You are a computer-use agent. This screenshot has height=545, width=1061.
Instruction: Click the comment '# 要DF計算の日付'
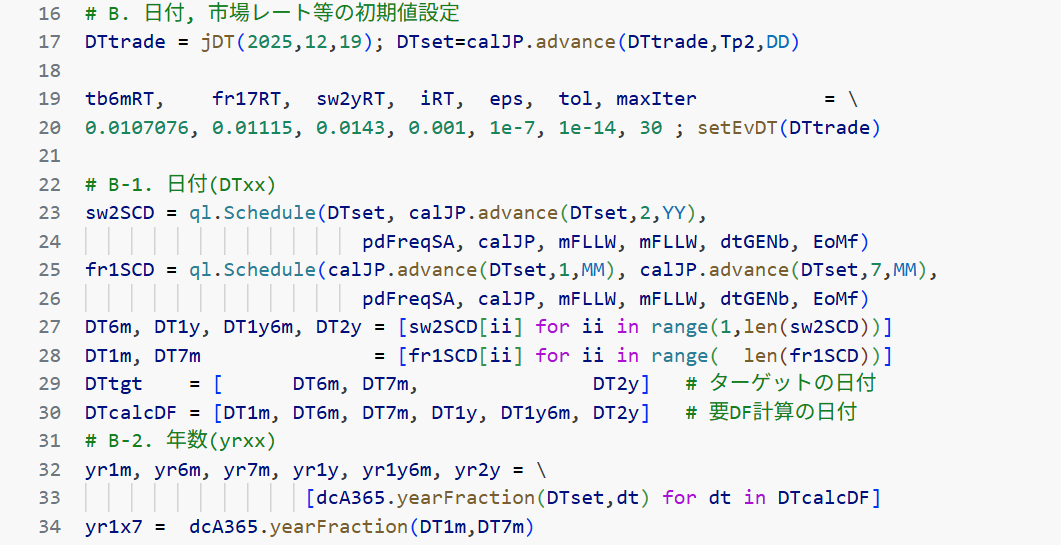click(771, 412)
